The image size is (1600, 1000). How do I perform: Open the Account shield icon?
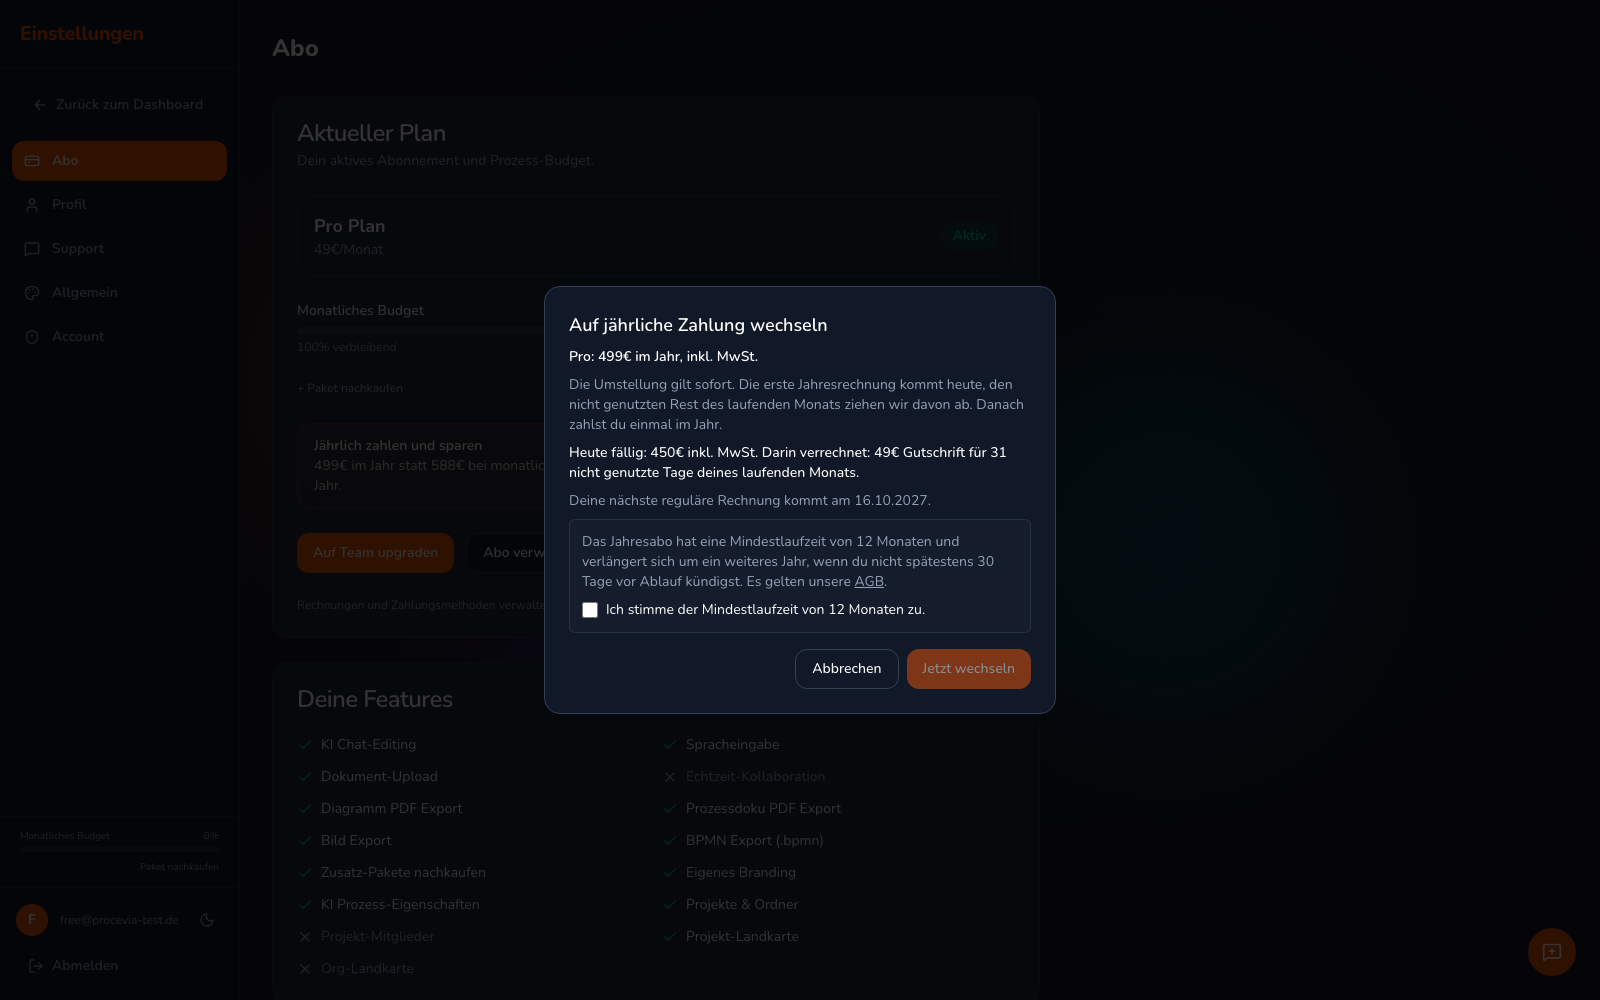click(x=32, y=337)
